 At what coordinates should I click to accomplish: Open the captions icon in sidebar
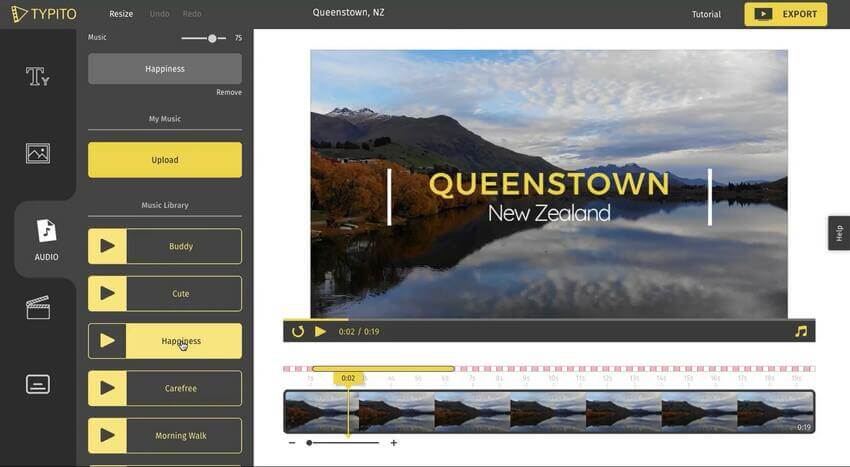[38, 385]
